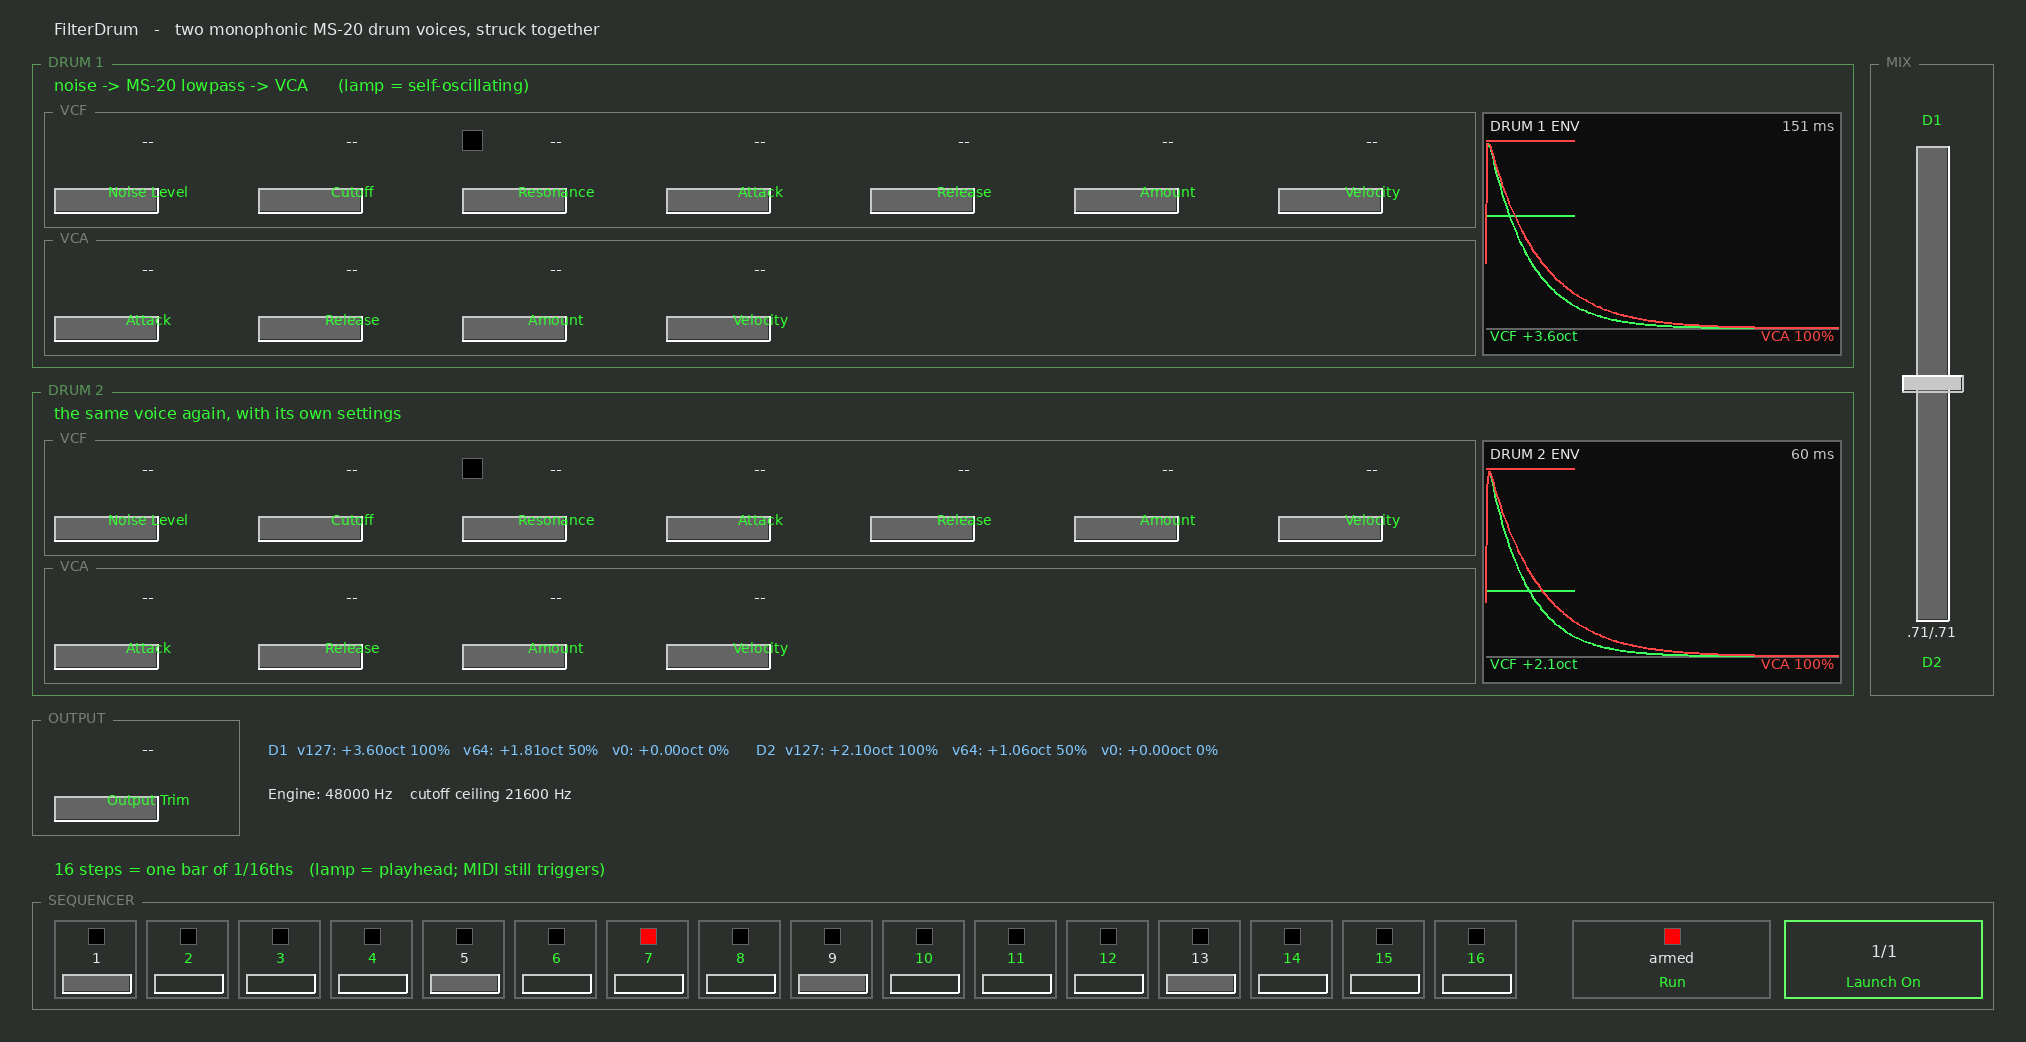2026x1042 pixels.
Task: Toggle sequencer step 13
Action: pos(1200,984)
